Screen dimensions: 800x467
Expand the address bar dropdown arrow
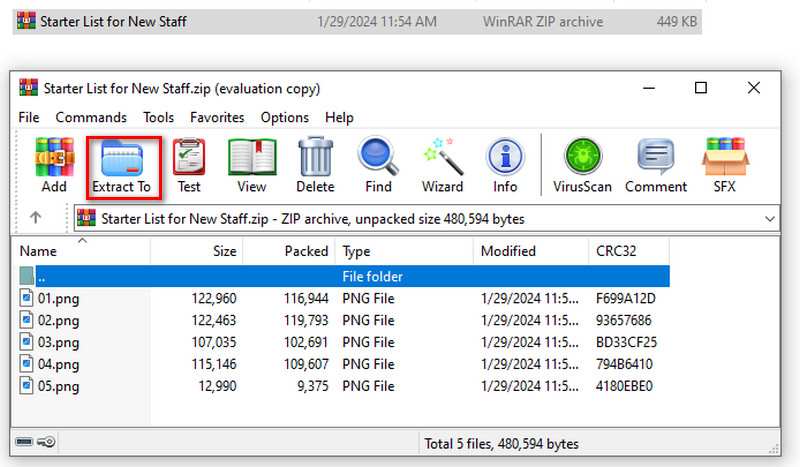(770, 219)
